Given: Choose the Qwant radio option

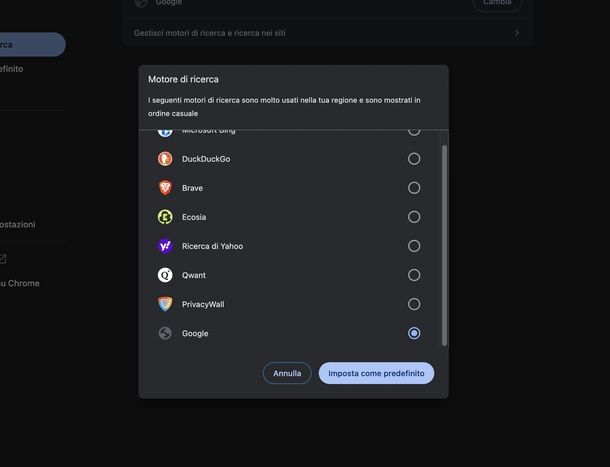Looking at the screenshot, I should (414, 275).
